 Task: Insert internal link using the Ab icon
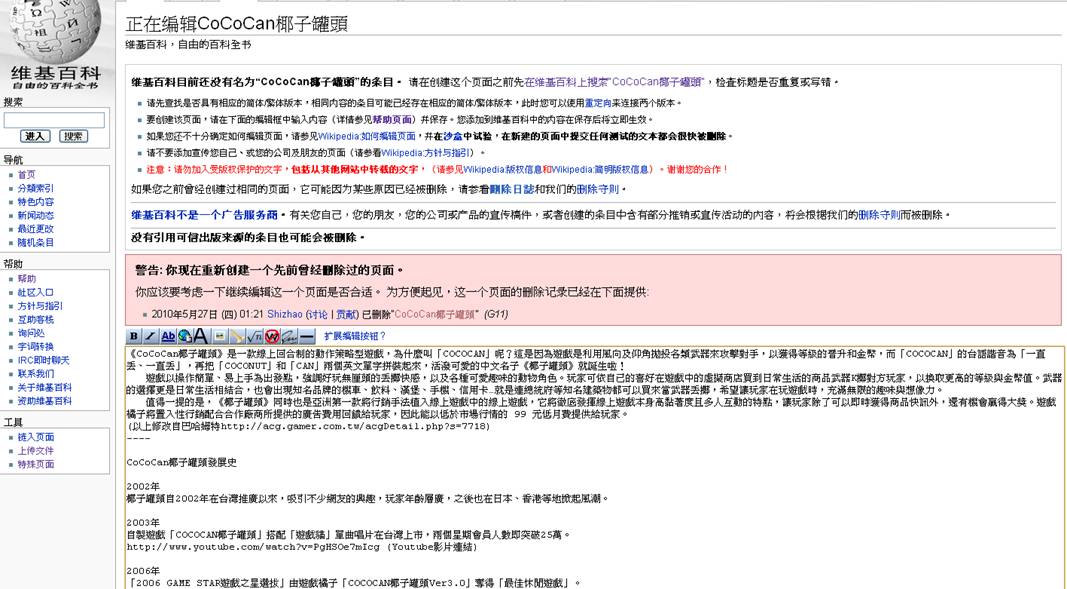[x=168, y=336]
